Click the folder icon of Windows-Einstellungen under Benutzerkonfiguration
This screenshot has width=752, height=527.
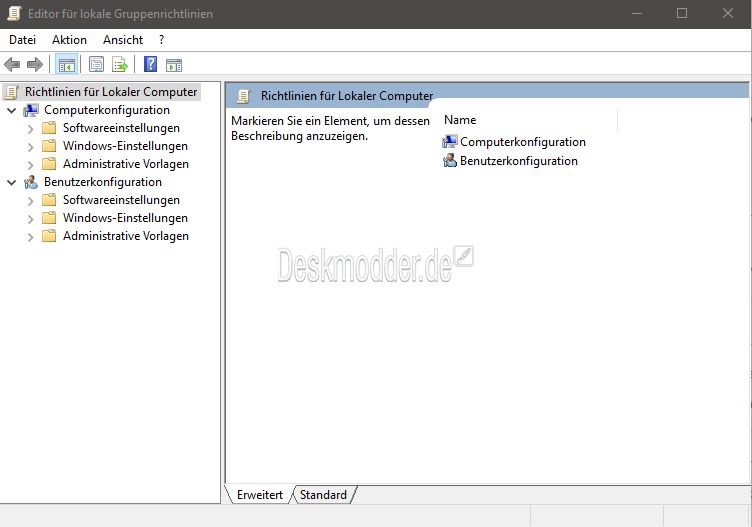(49, 218)
